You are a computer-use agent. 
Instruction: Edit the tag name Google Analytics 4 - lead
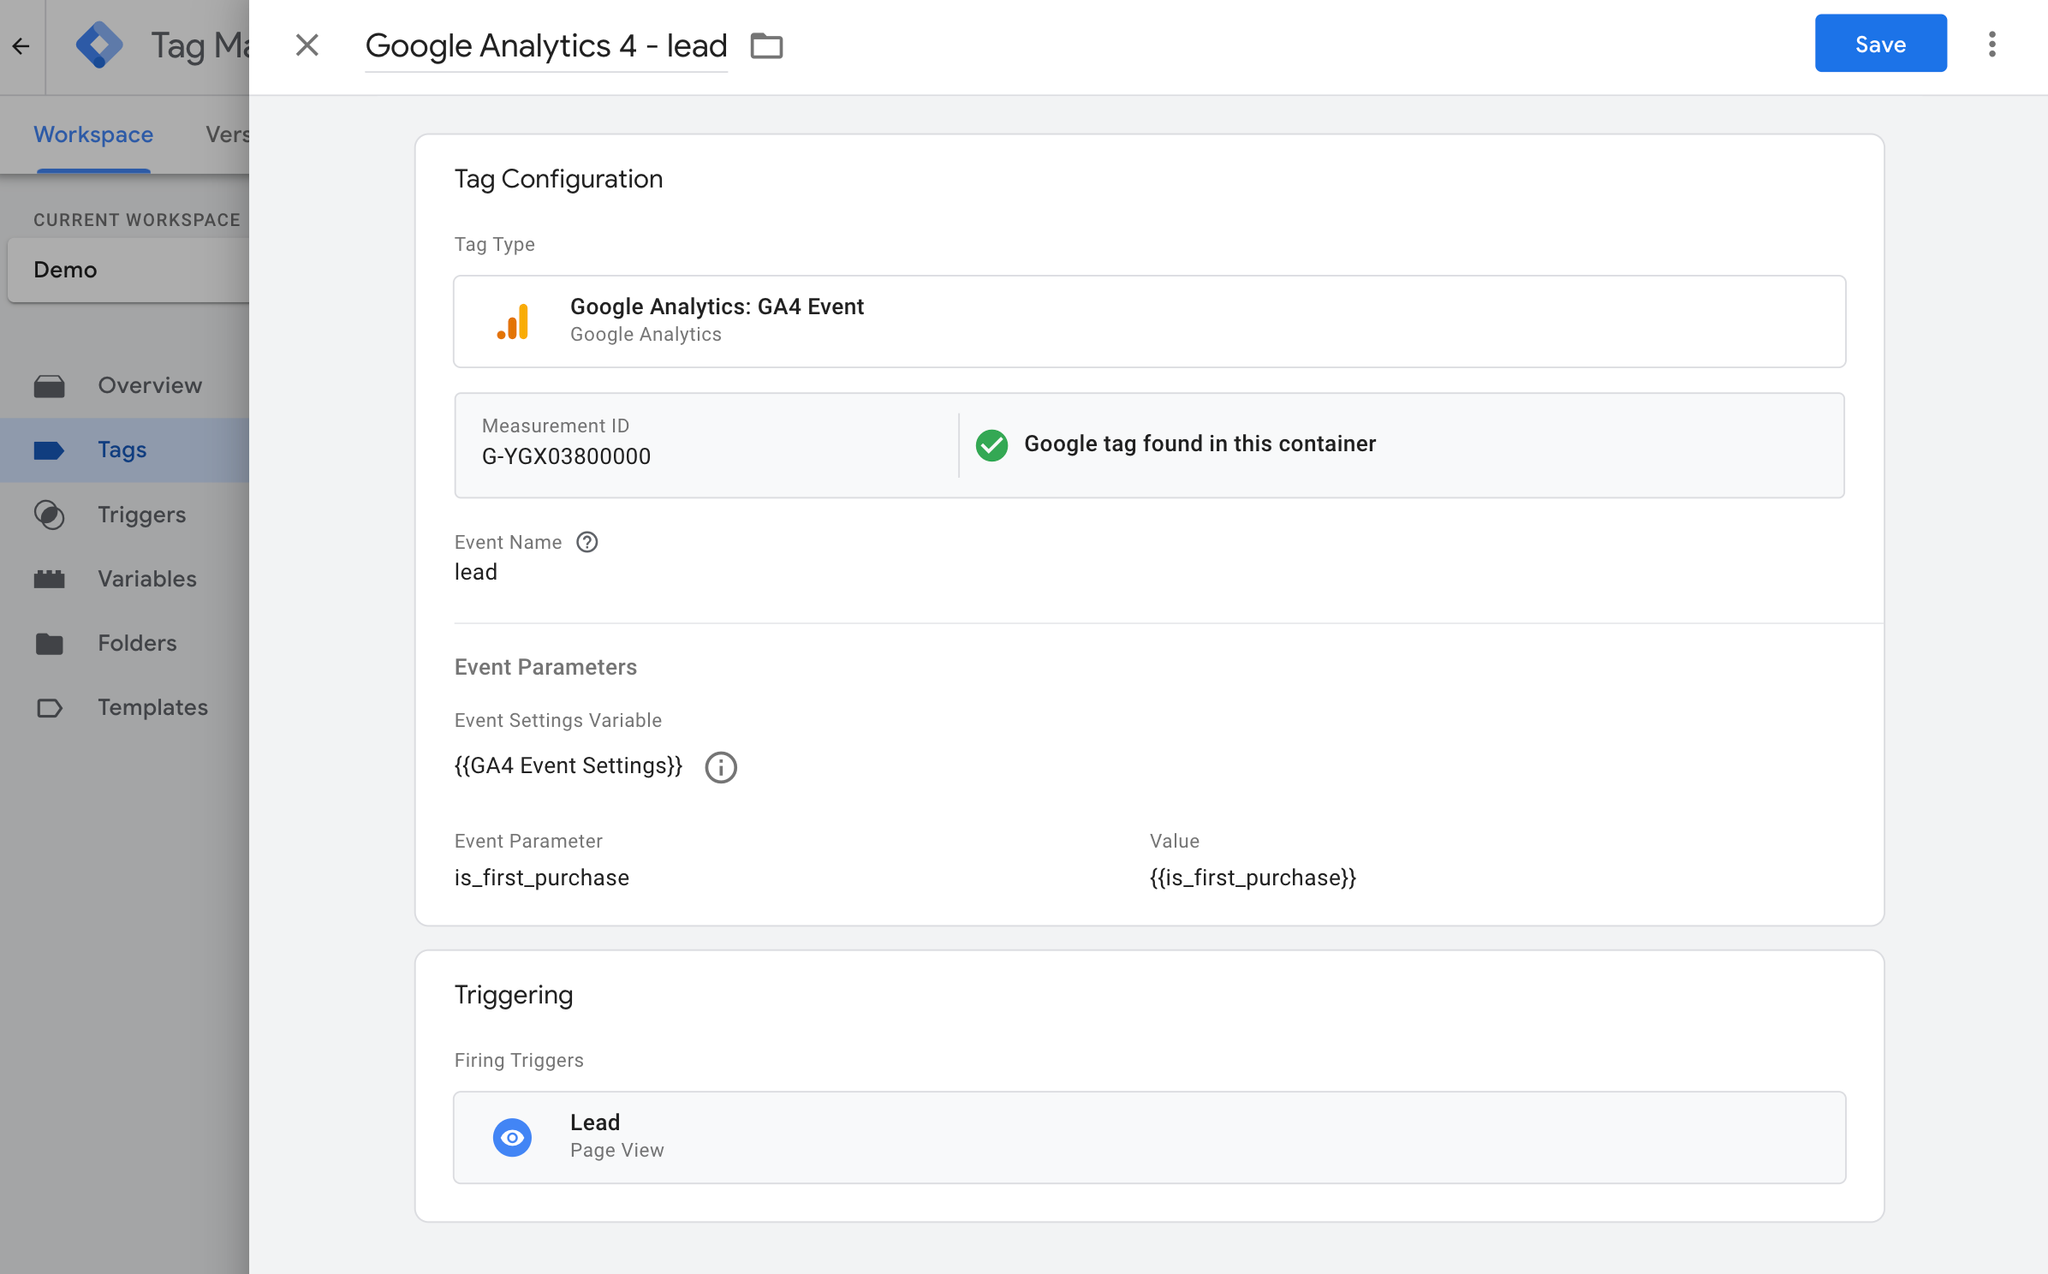[545, 46]
